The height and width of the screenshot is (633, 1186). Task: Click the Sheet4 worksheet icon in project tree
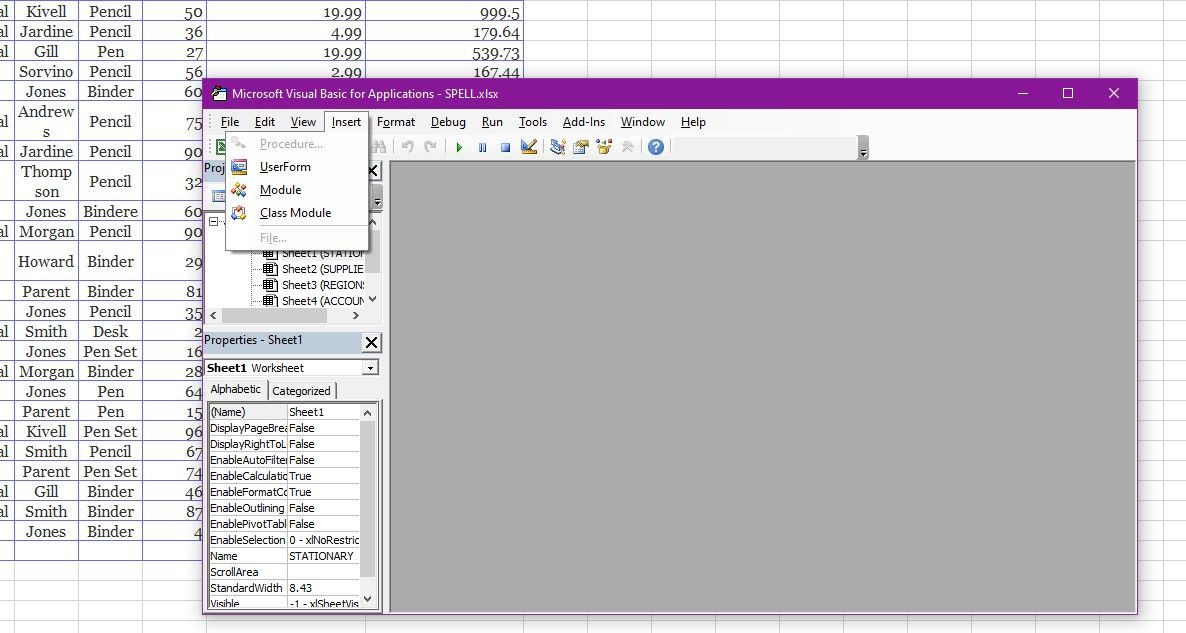270,301
